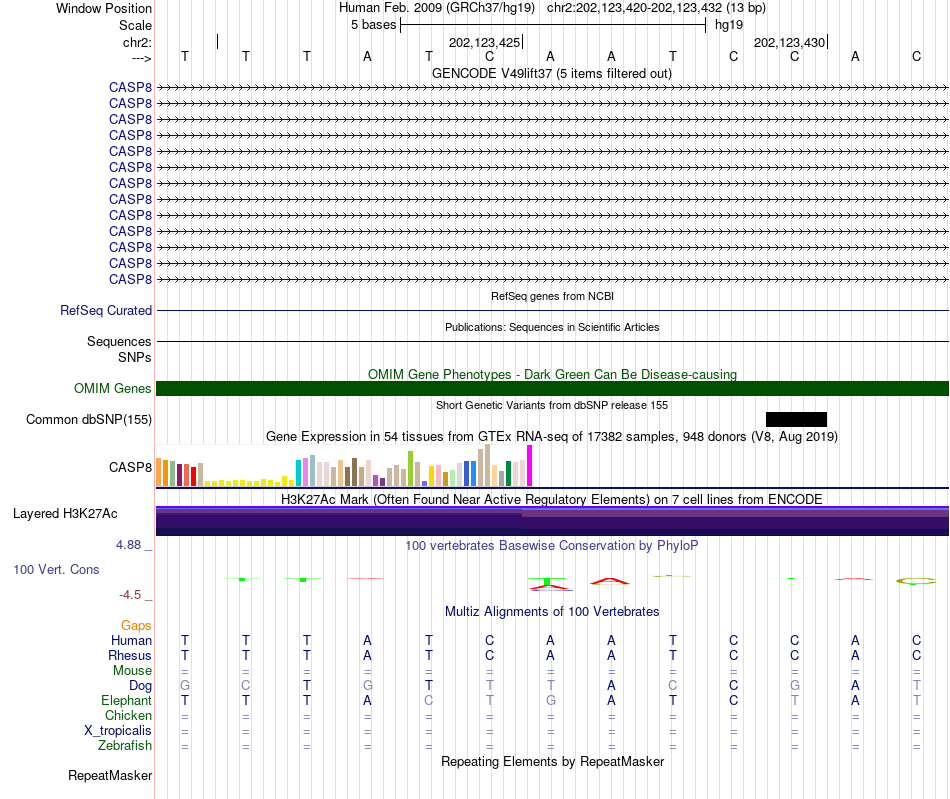
Task: Click the chr2:202,123,420-202,123,432 (13 bp) position text
Action: coord(656,8)
